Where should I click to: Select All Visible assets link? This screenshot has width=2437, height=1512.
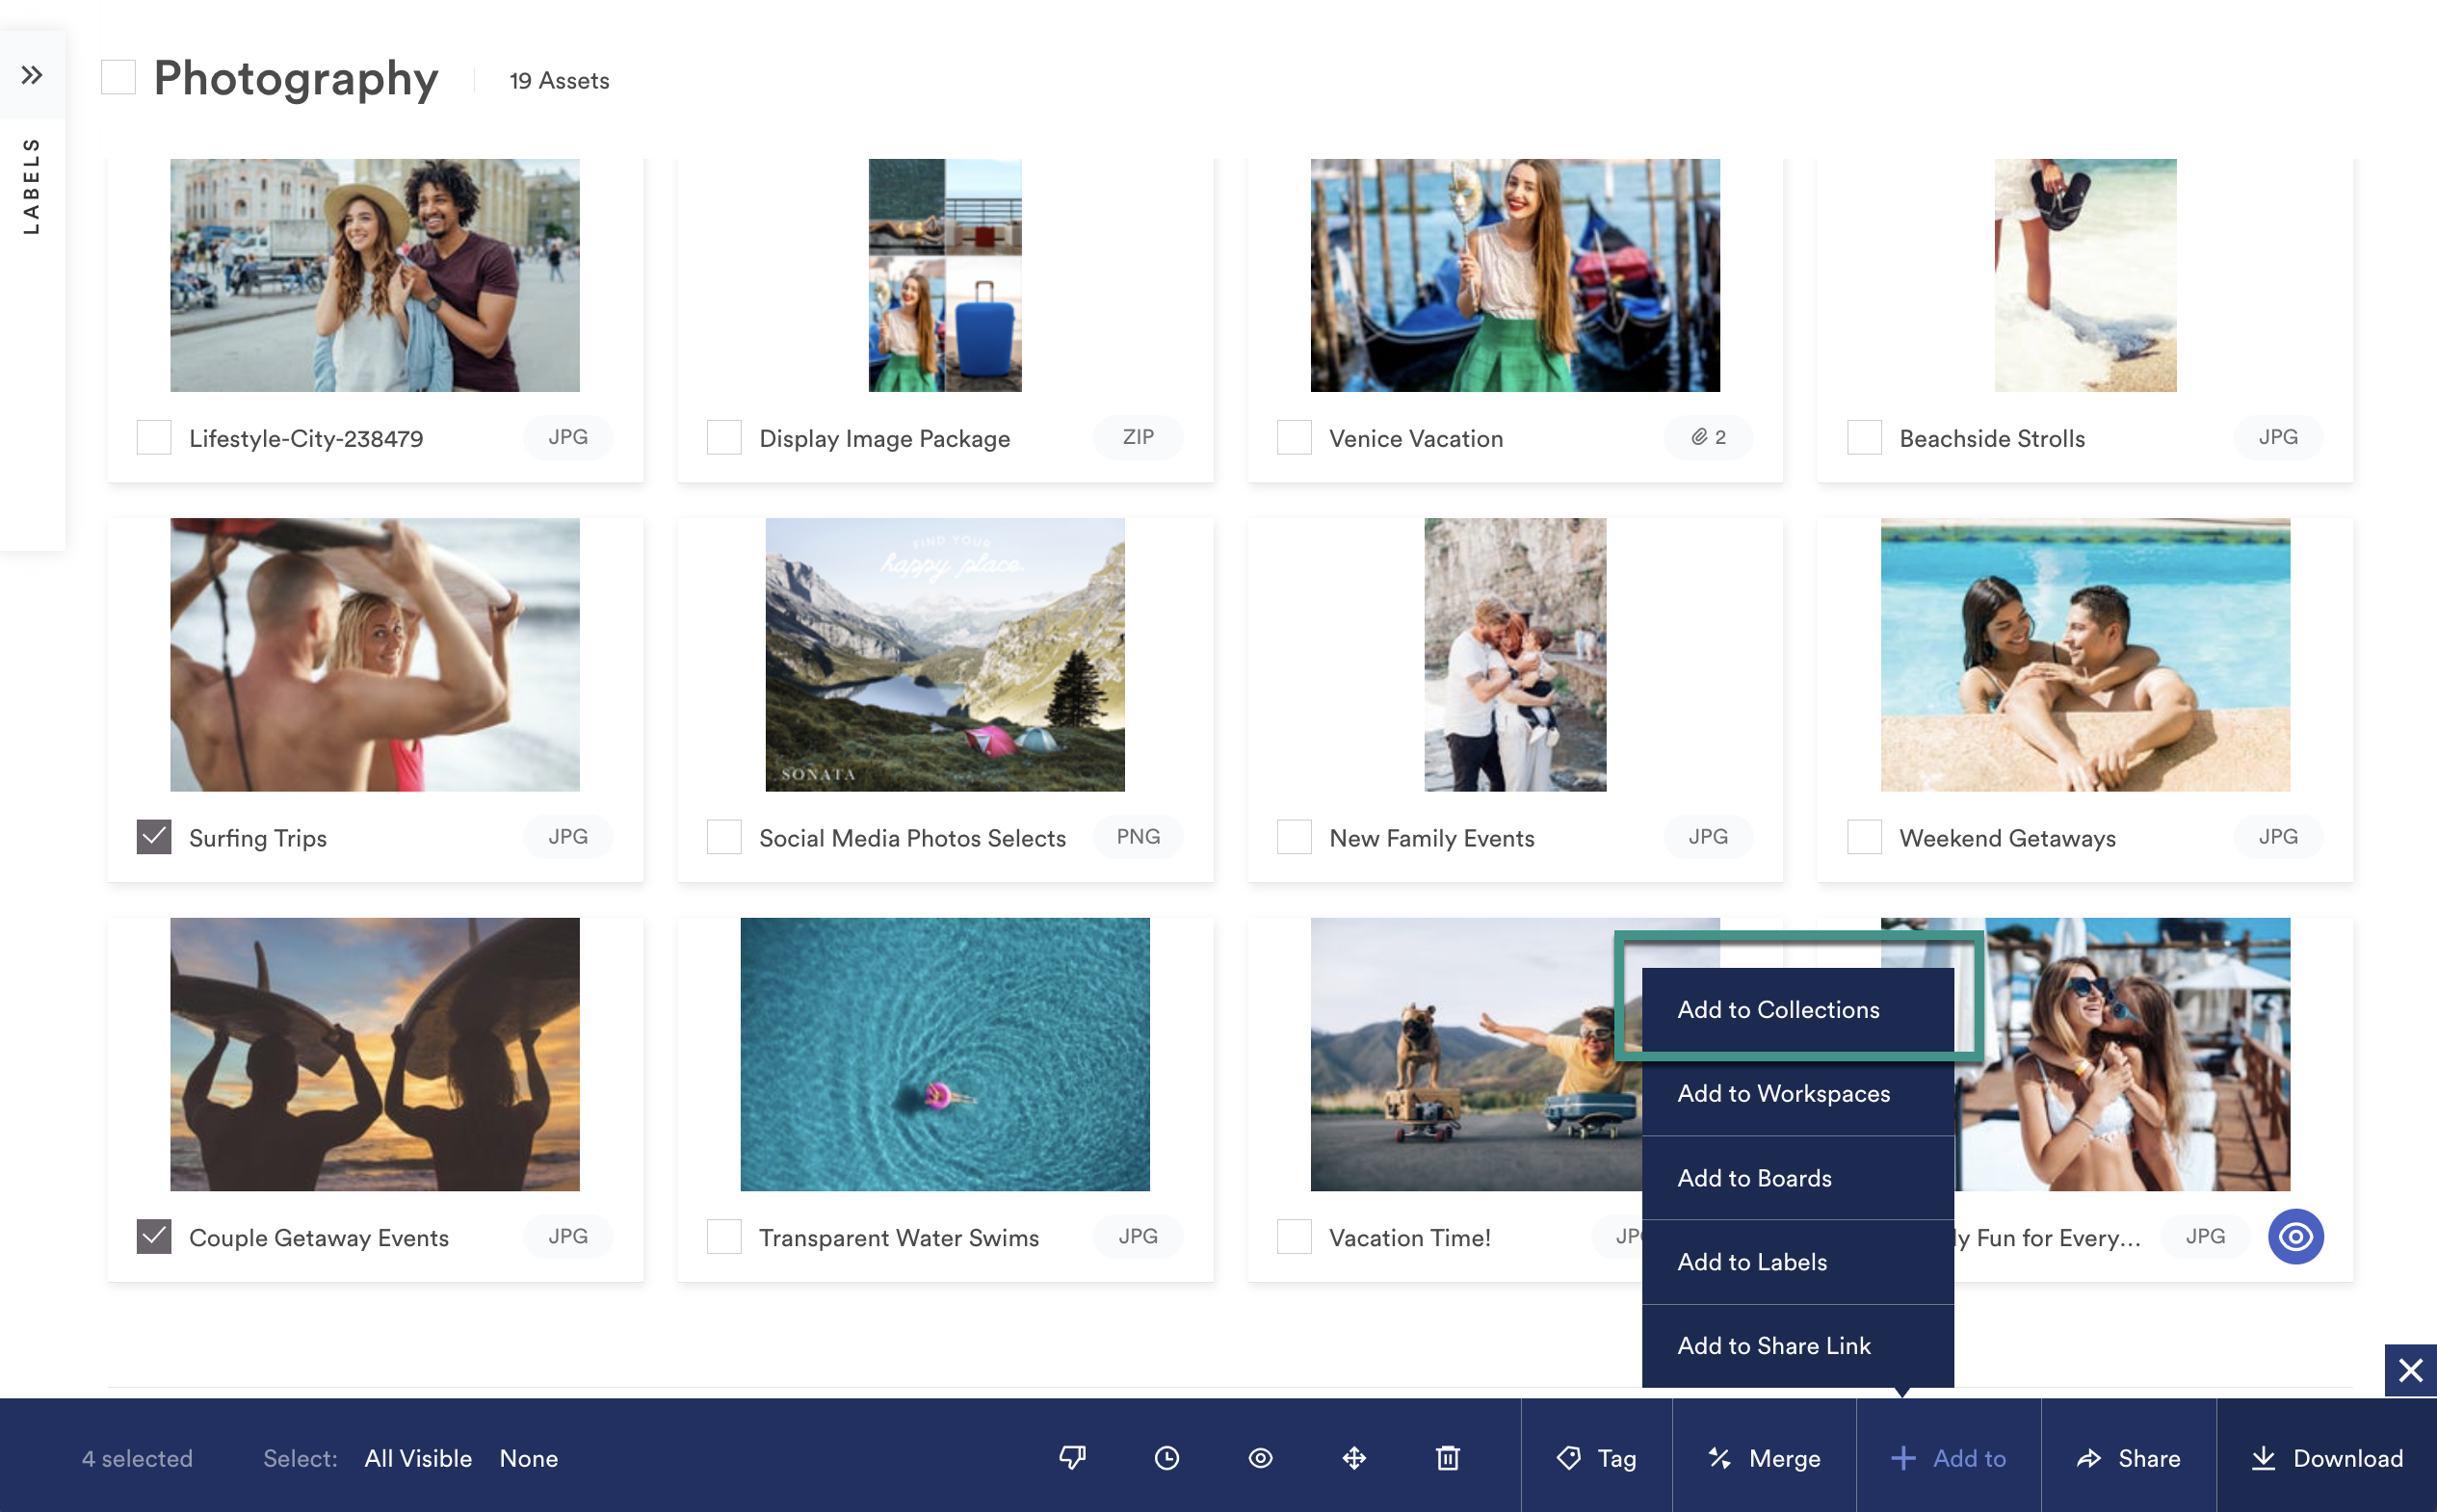pos(418,1458)
